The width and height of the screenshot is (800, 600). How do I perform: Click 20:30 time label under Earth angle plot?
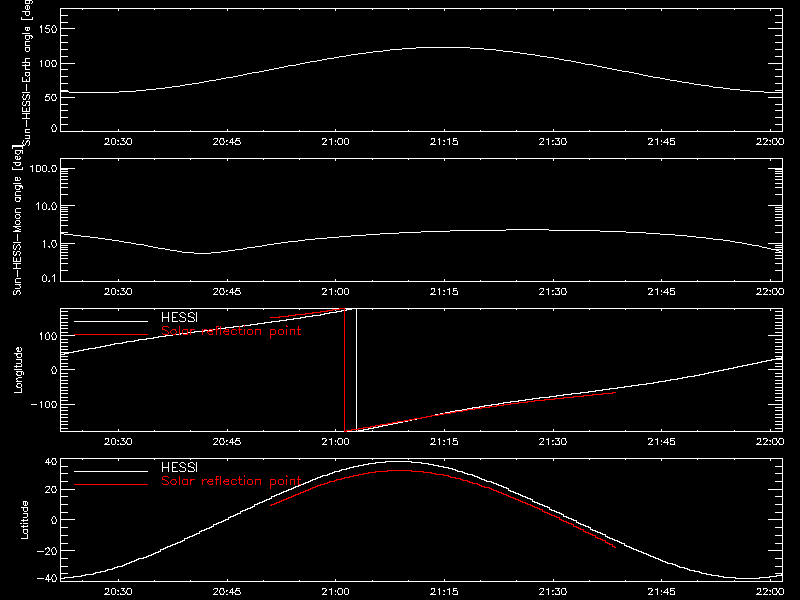pos(118,142)
